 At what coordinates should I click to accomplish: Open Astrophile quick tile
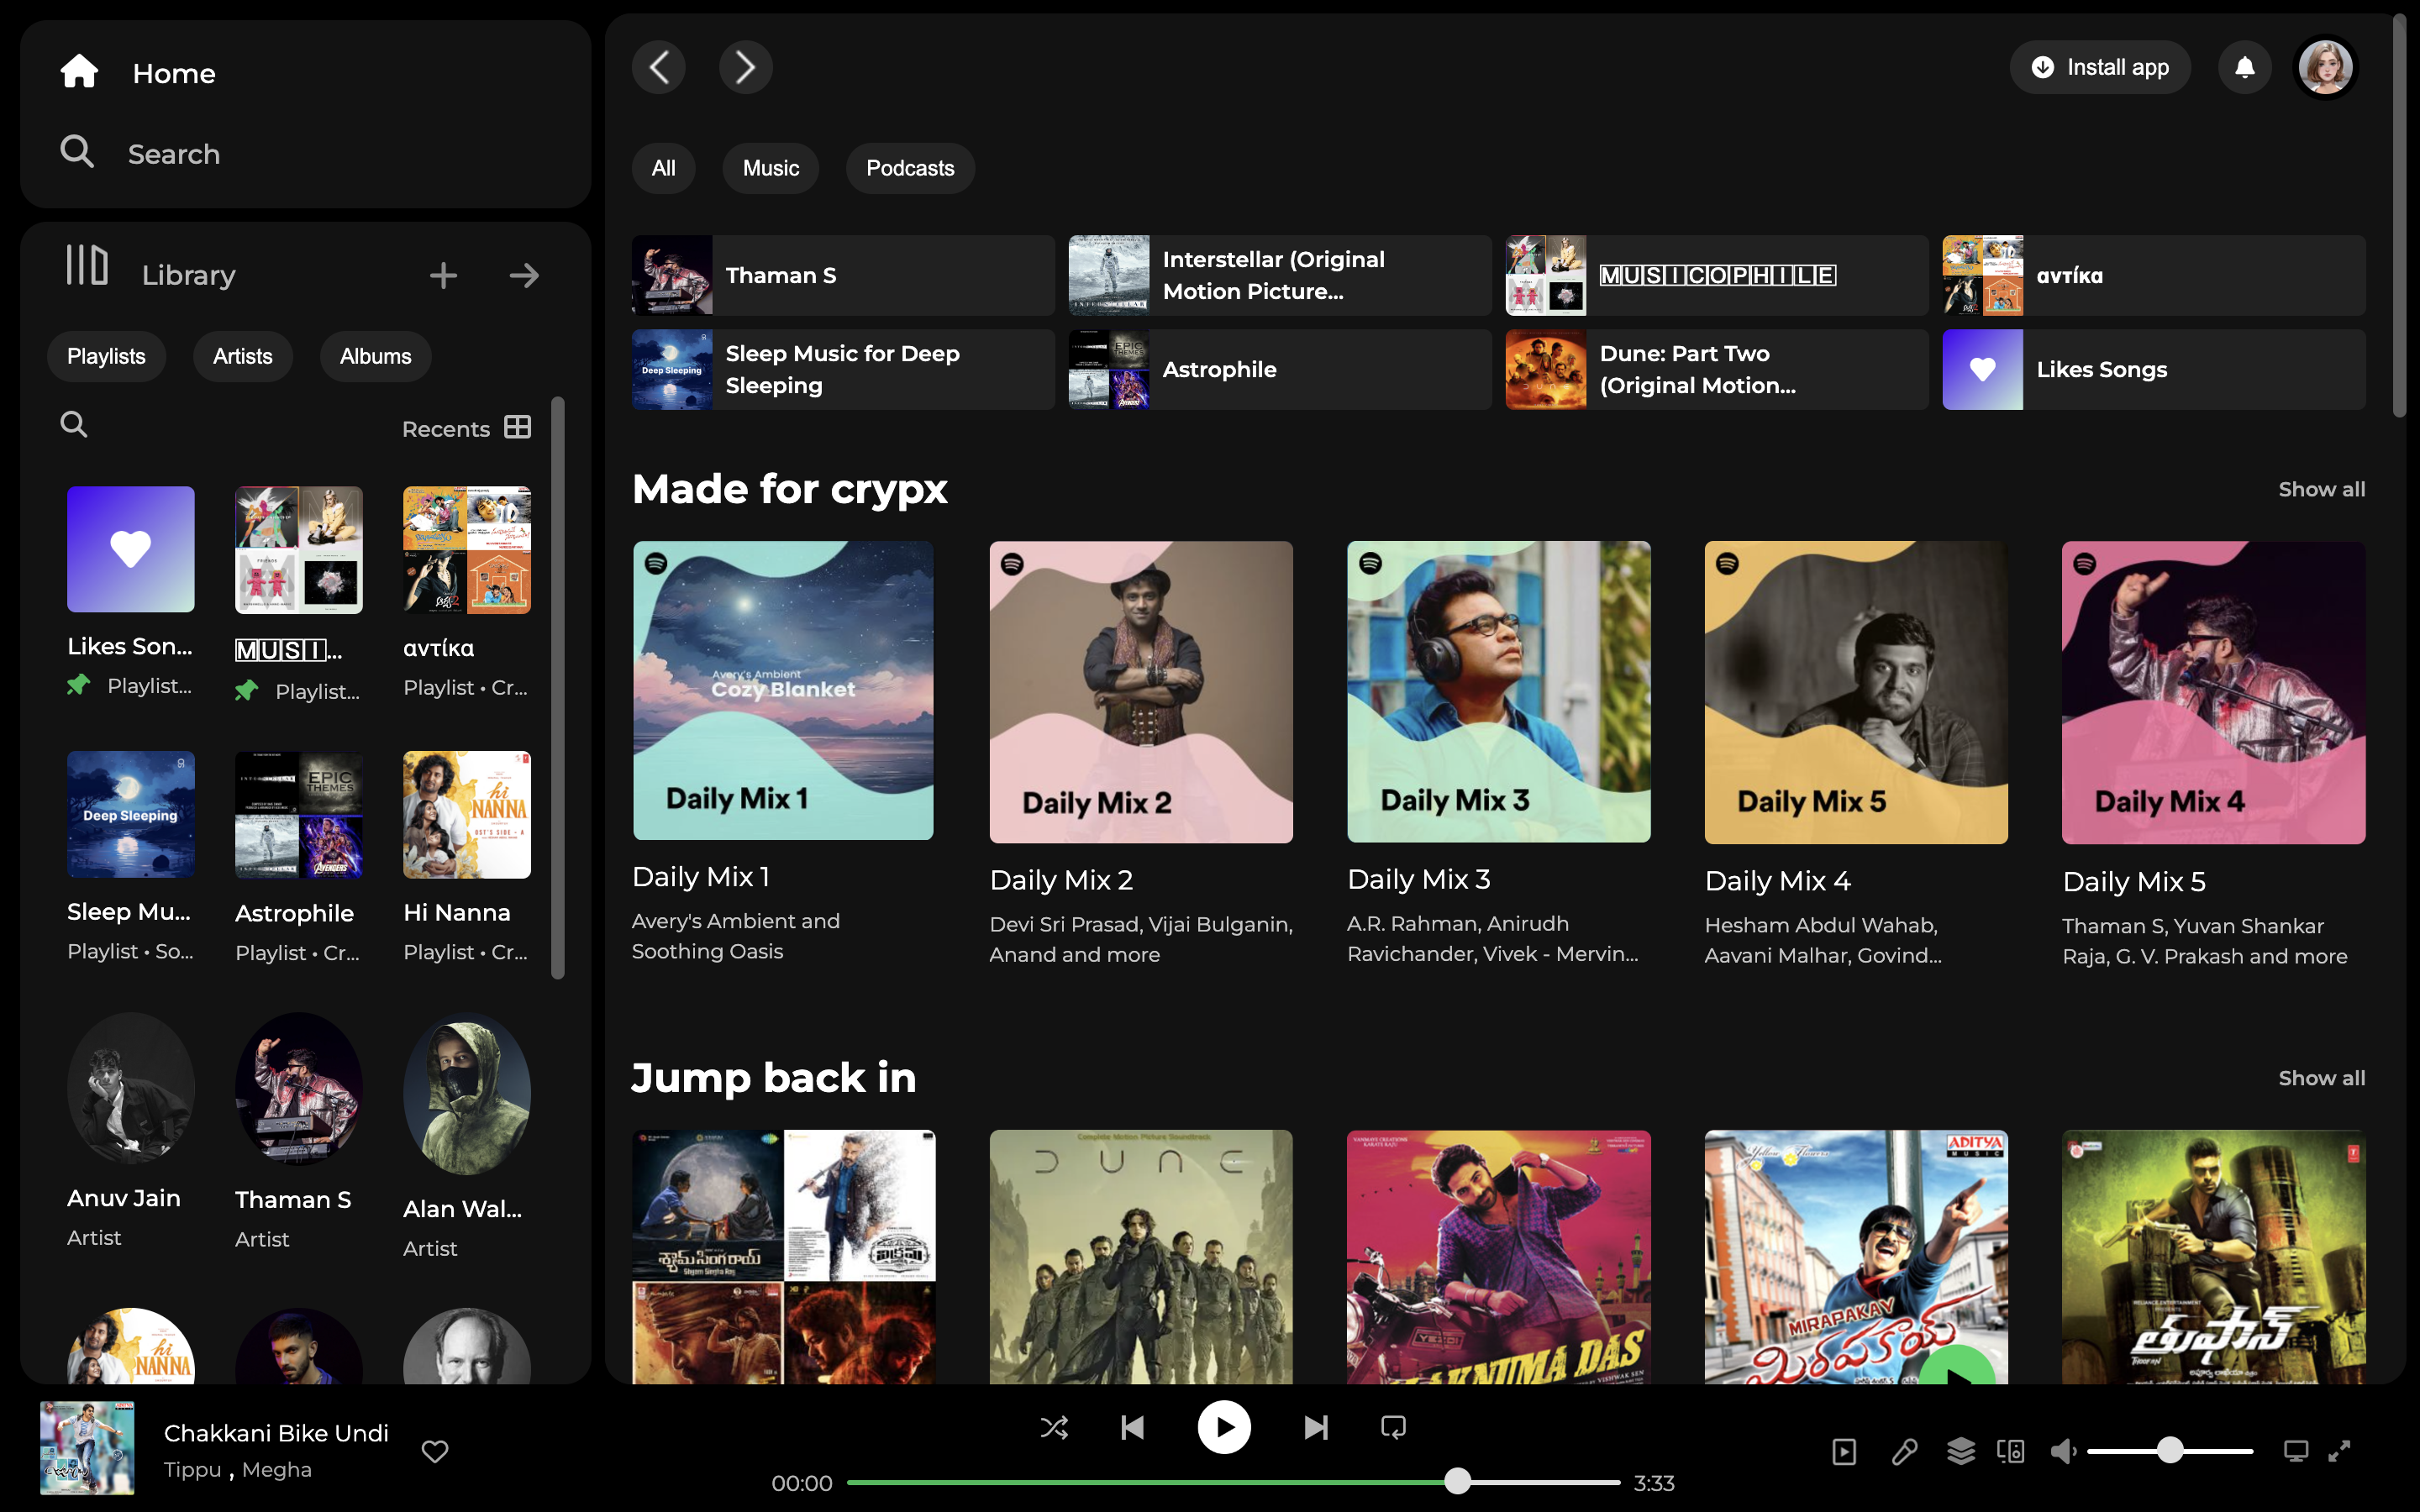click(x=1280, y=369)
